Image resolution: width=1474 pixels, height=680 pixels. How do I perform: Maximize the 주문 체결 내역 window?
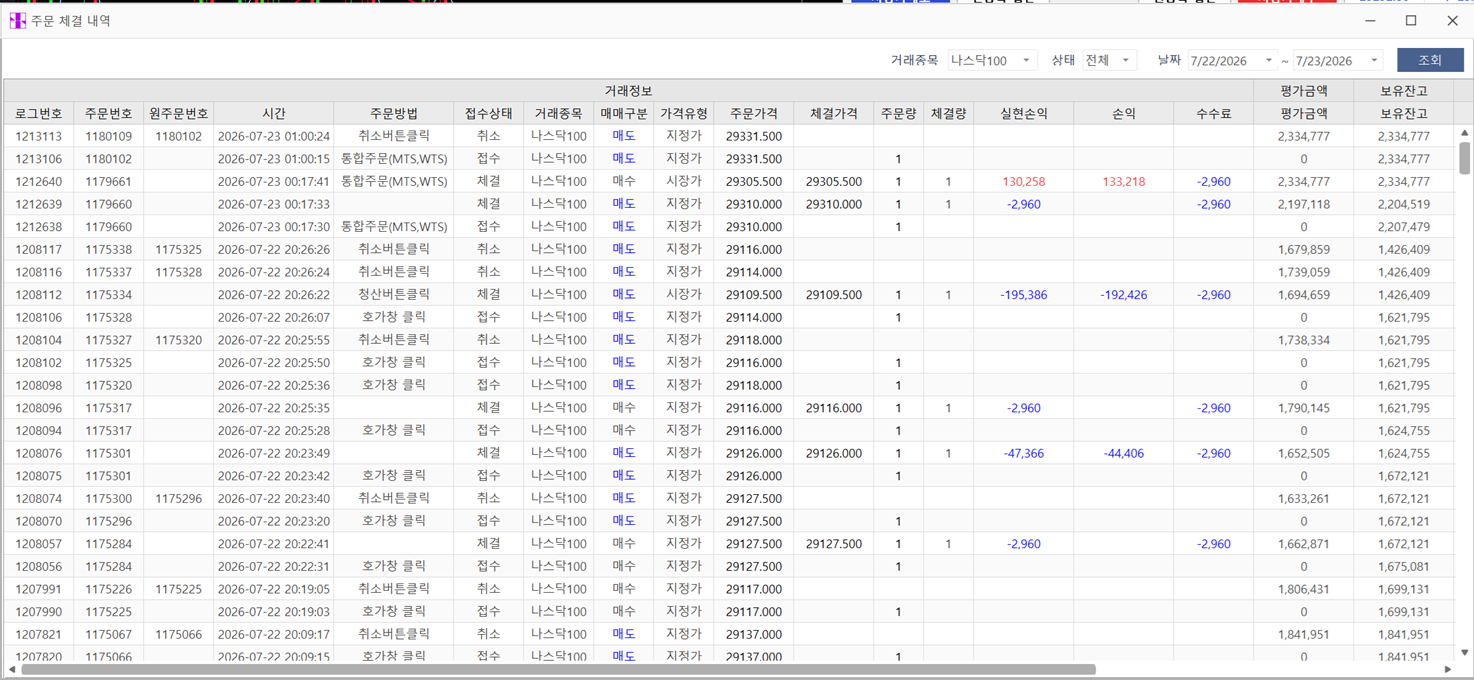pyautogui.click(x=1411, y=20)
